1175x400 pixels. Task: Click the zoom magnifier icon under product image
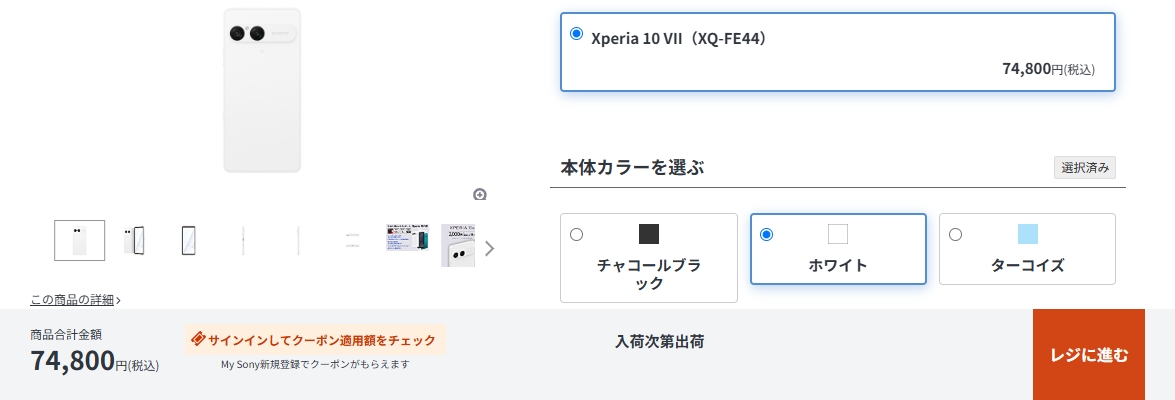click(480, 194)
